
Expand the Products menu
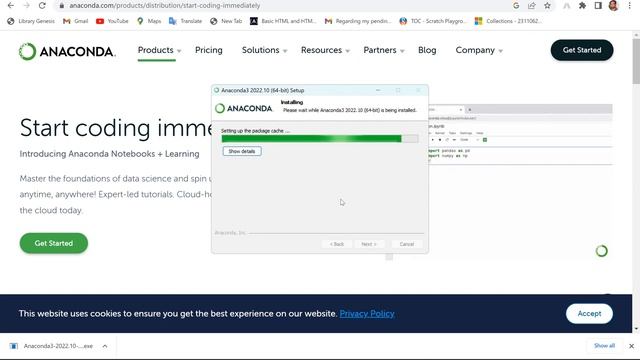159,50
